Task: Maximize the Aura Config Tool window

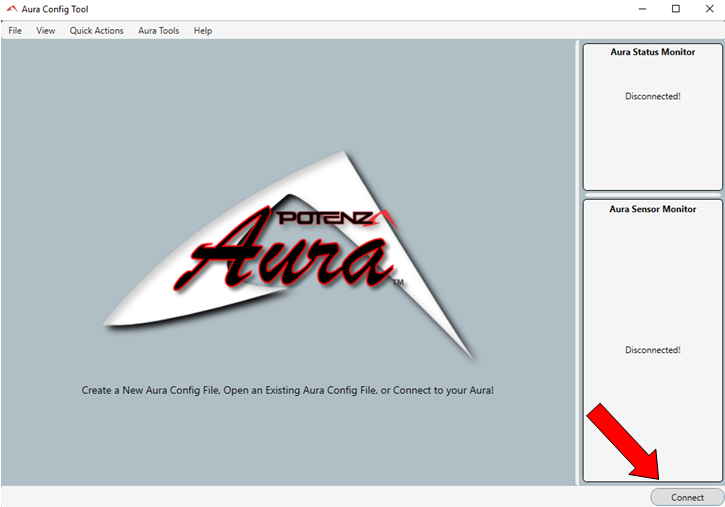Action: pyautogui.click(x=675, y=9)
